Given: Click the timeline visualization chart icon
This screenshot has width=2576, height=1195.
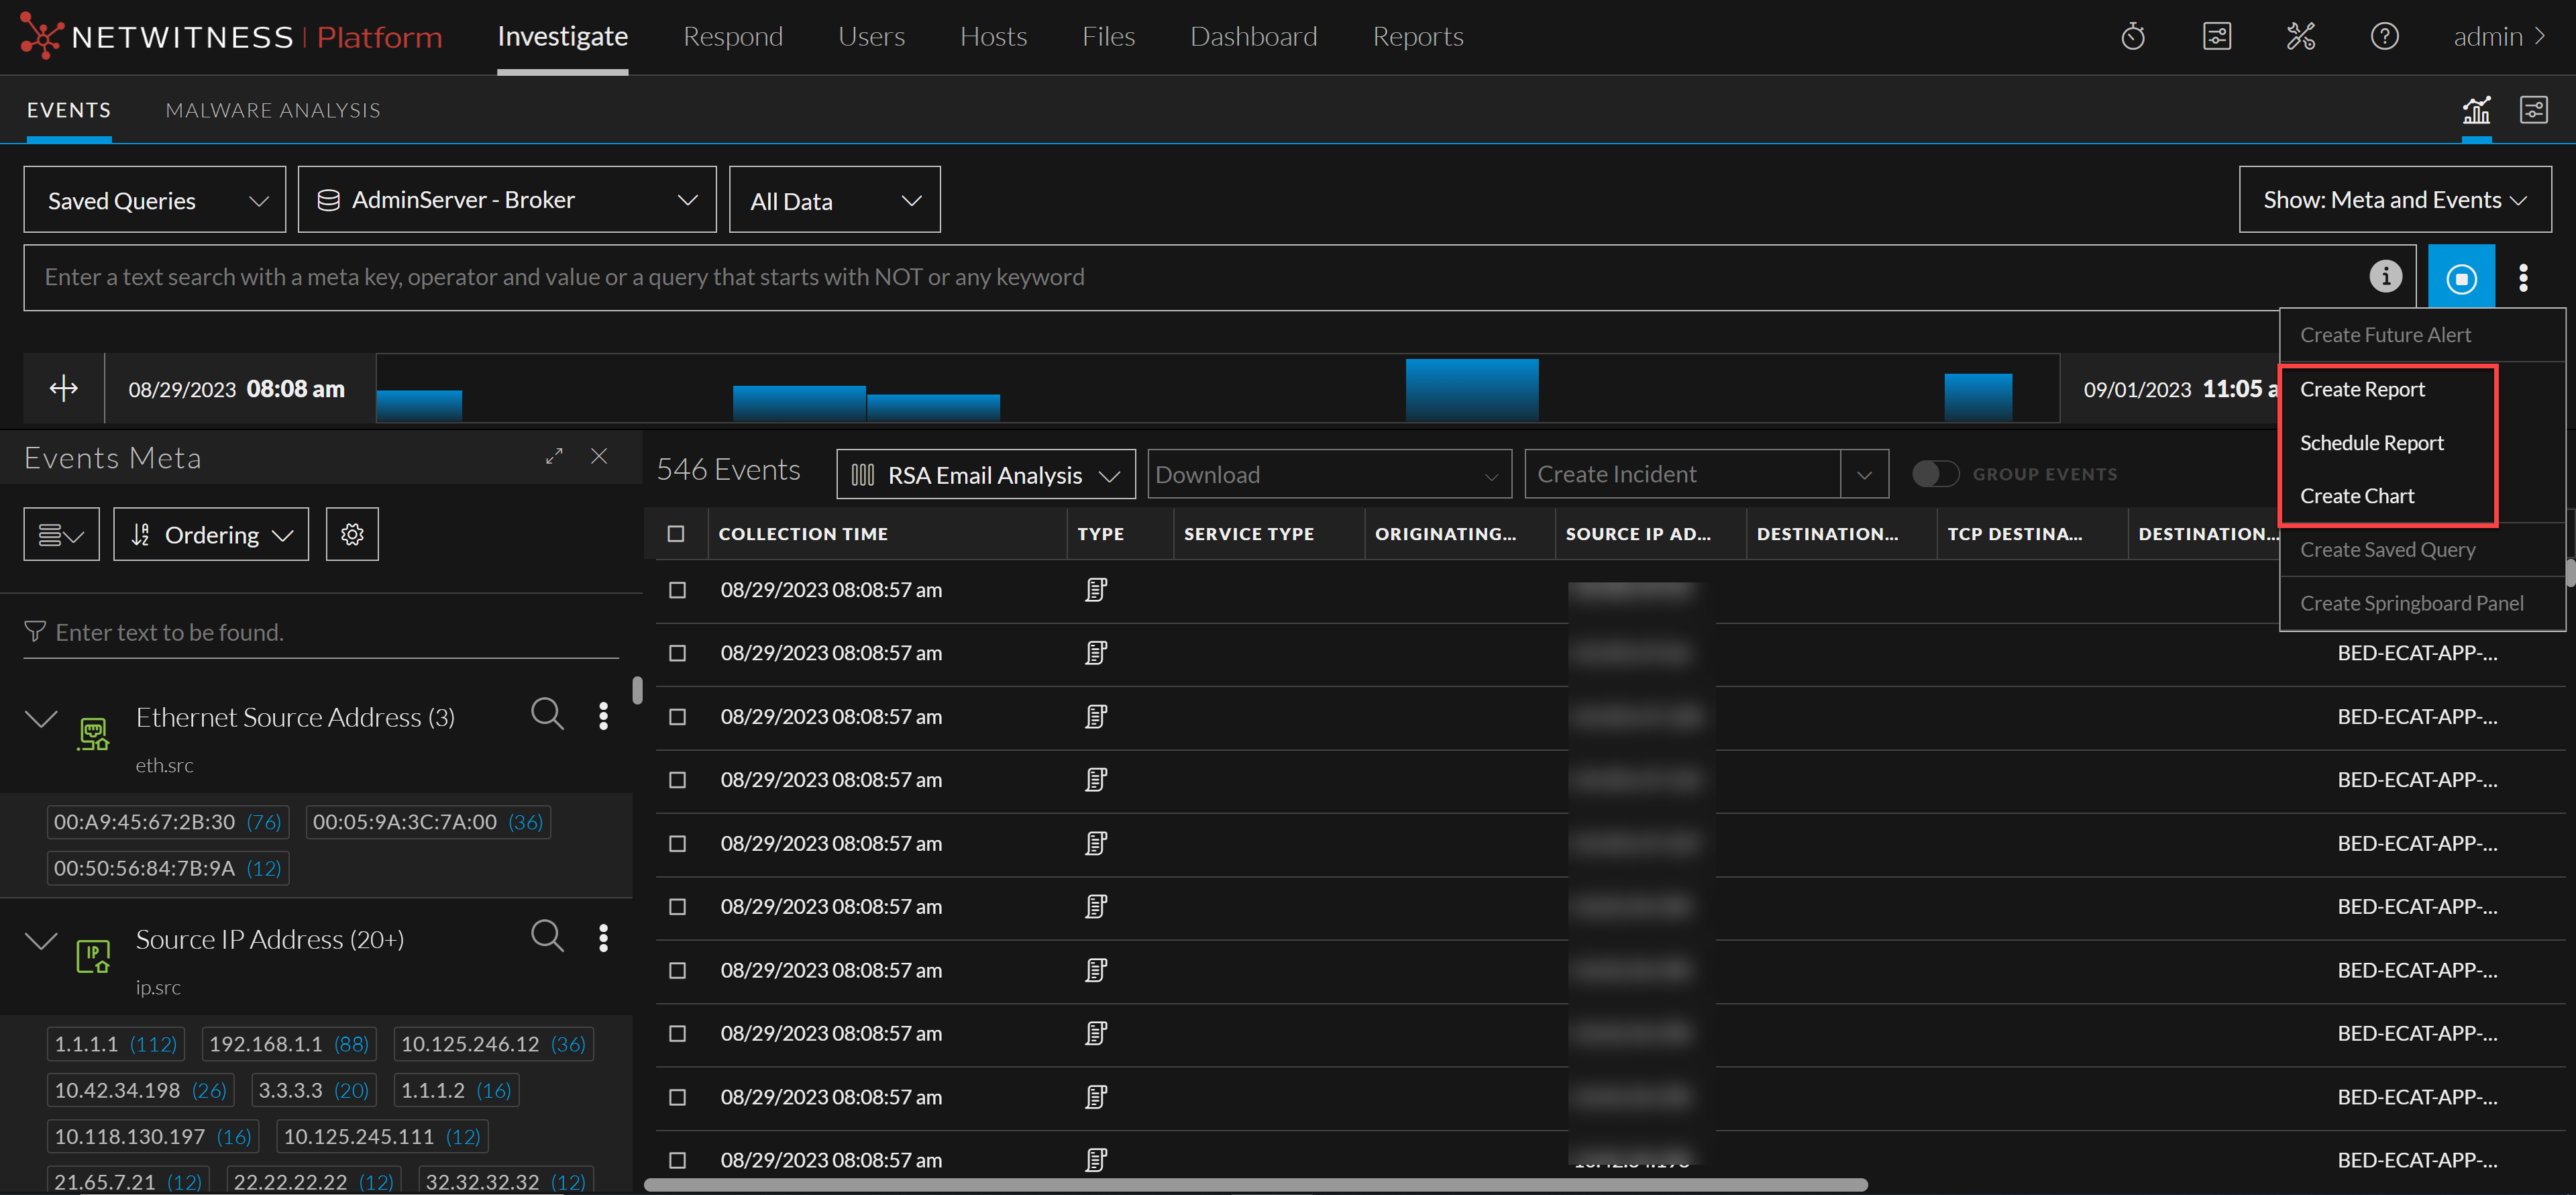Looking at the screenshot, I should click(2476, 110).
